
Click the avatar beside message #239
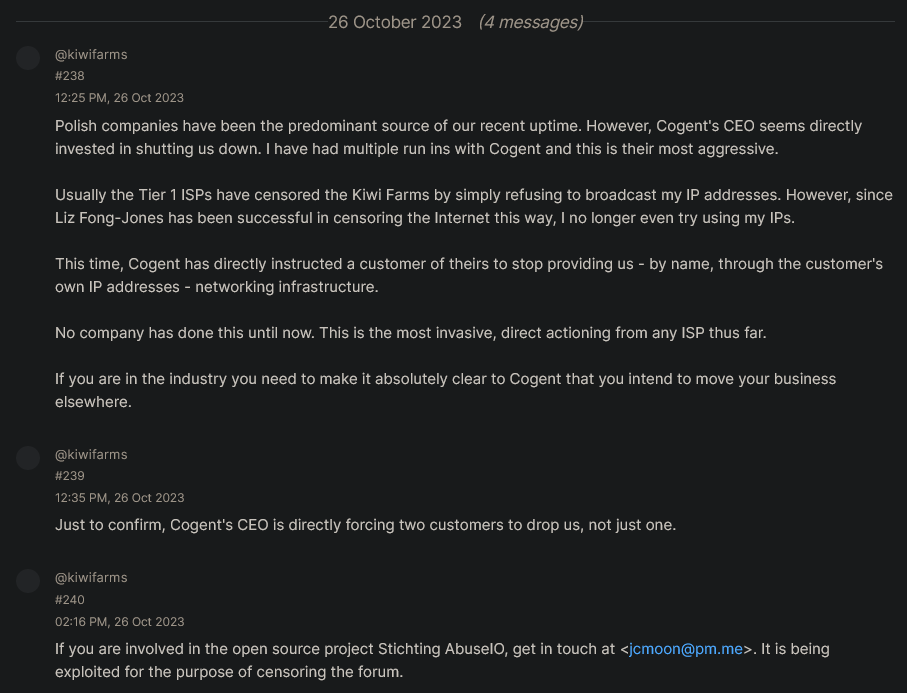(x=28, y=458)
